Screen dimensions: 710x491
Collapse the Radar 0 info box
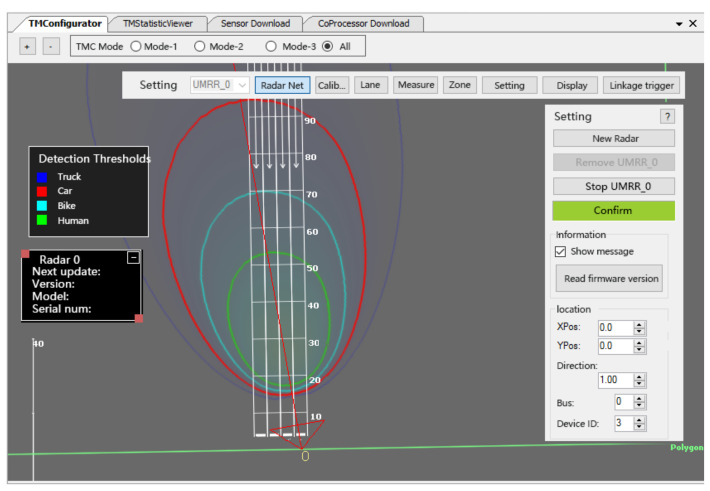(133, 258)
